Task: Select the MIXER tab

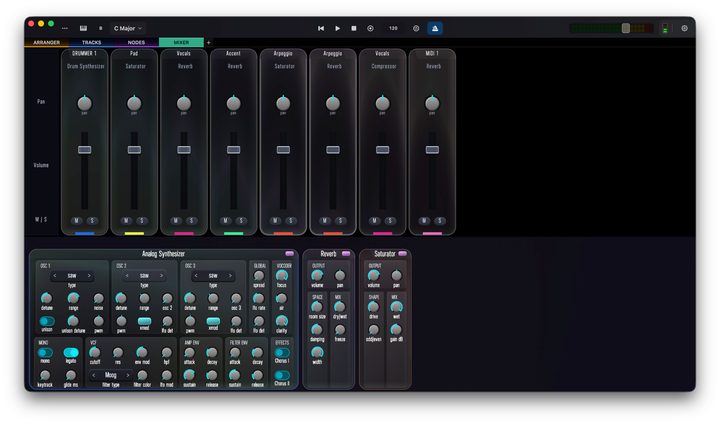Action: coord(181,42)
